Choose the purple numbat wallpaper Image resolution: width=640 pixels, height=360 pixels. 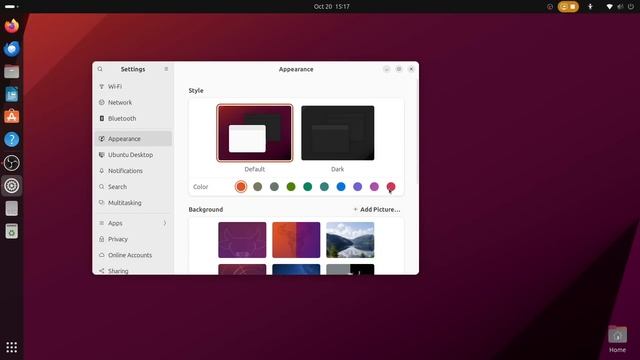coord(242,240)
